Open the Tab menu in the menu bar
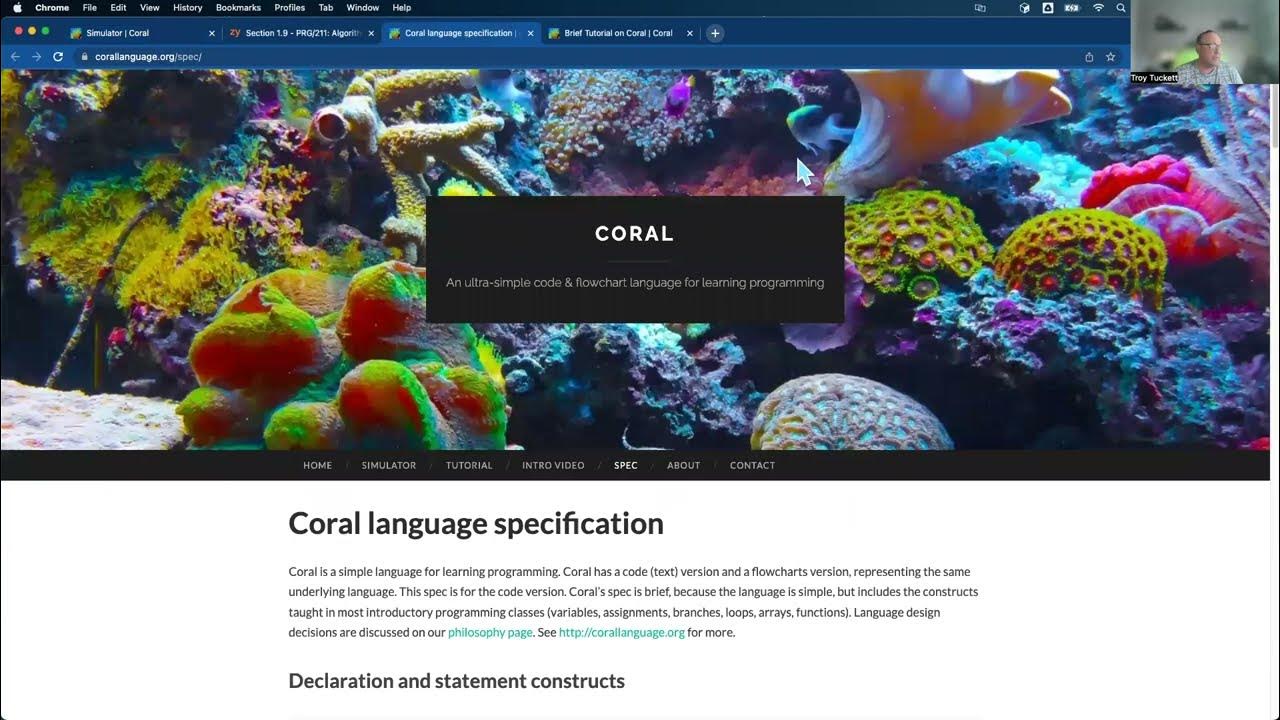The height and width of the screenshot is (720, 1280). pyautogui.click(x=326, y=7)
